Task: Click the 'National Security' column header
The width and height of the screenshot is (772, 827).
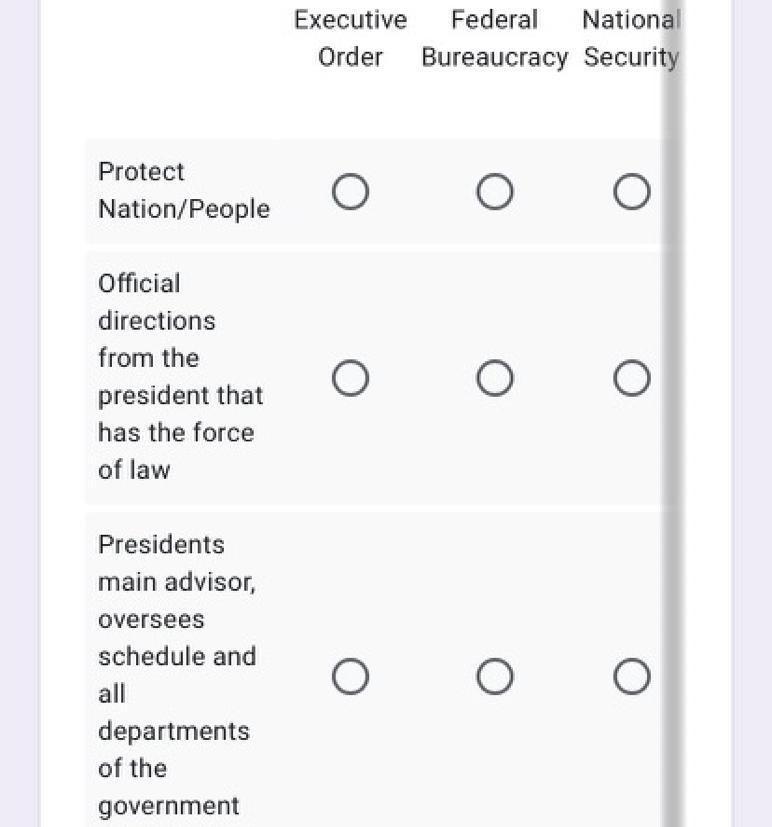Action: pyautogui.click(x=631, y=38)
